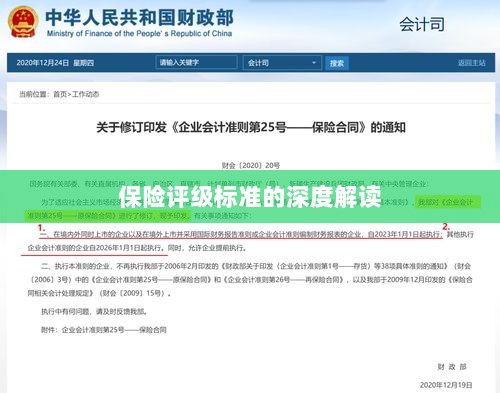Image resolution: width=500 pixels, height=393 pixels.
Task: Click the banner text 保险评级标准的深度解读
Action: 250,196
